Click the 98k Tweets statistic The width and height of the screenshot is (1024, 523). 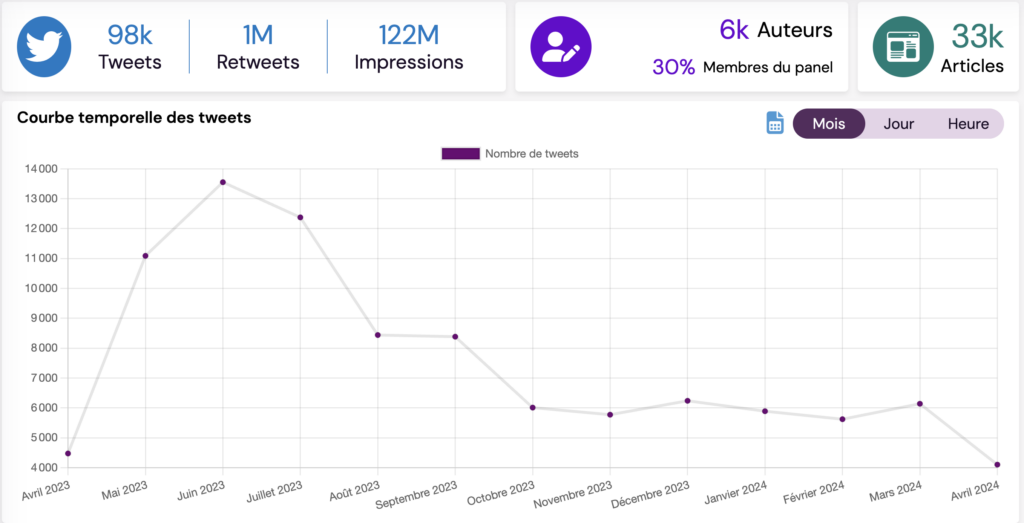pyautogui.click(x=130, y=48)
